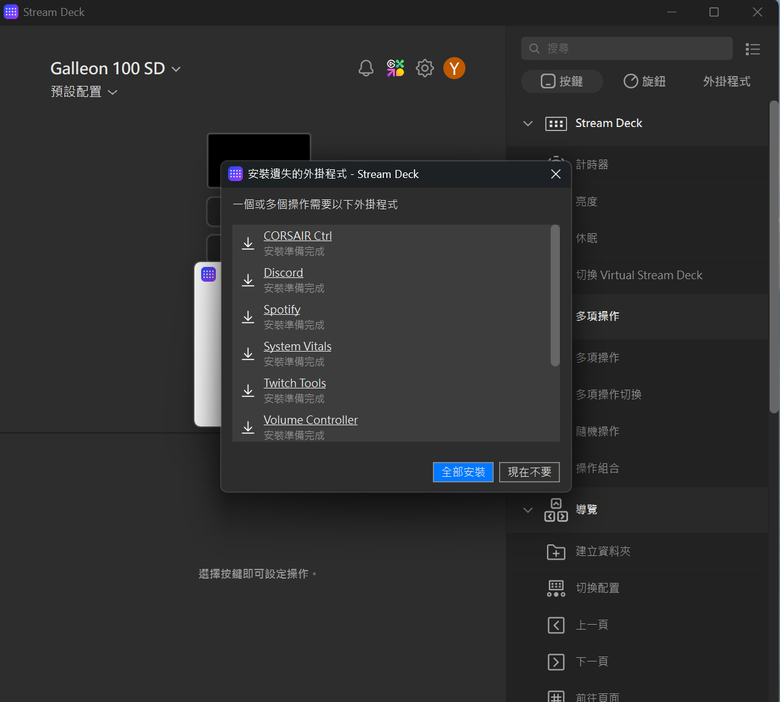Click the 建立資料夾 folder icon

pyautogui.click(x=556, y=551)
